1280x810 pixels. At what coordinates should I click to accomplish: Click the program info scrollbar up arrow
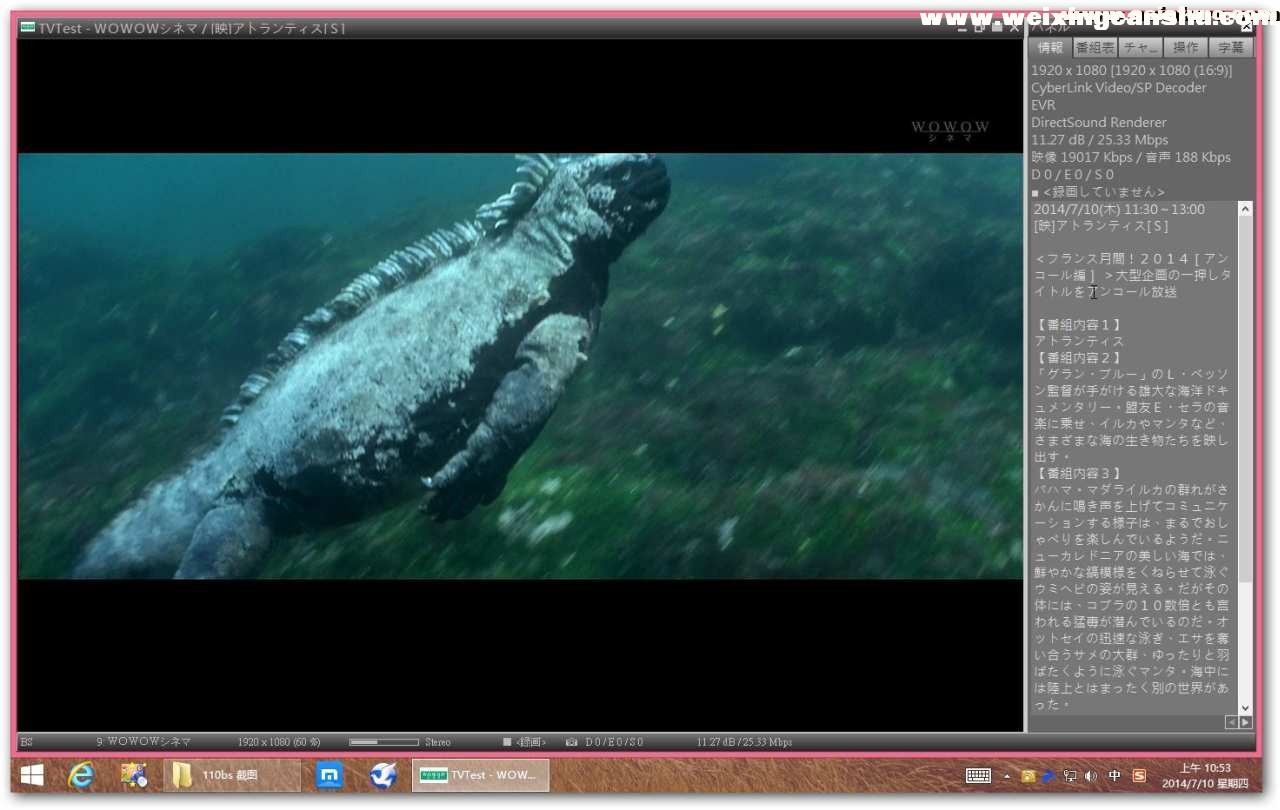(x=1245, y=209)
